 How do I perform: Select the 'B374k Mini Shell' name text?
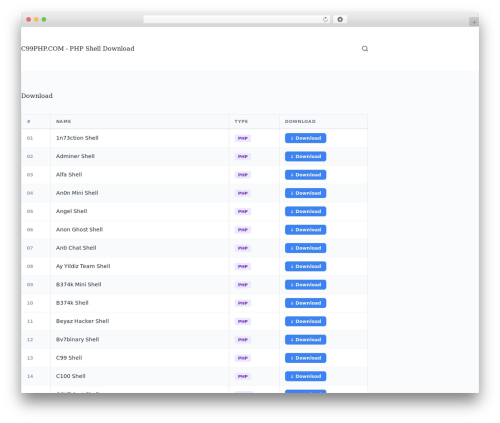78,285
